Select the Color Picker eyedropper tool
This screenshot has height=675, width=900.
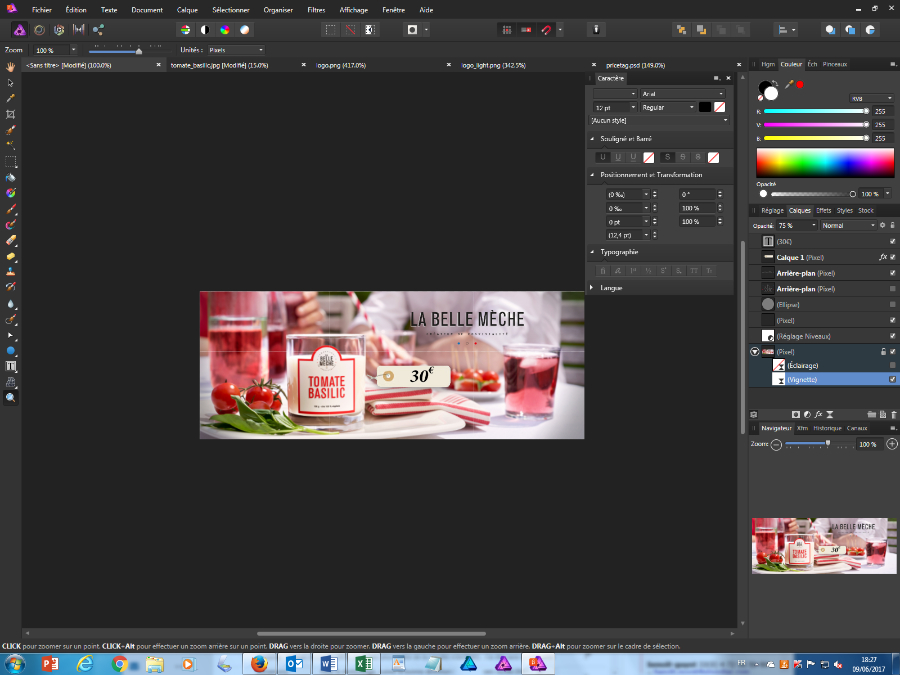(10, 98)
